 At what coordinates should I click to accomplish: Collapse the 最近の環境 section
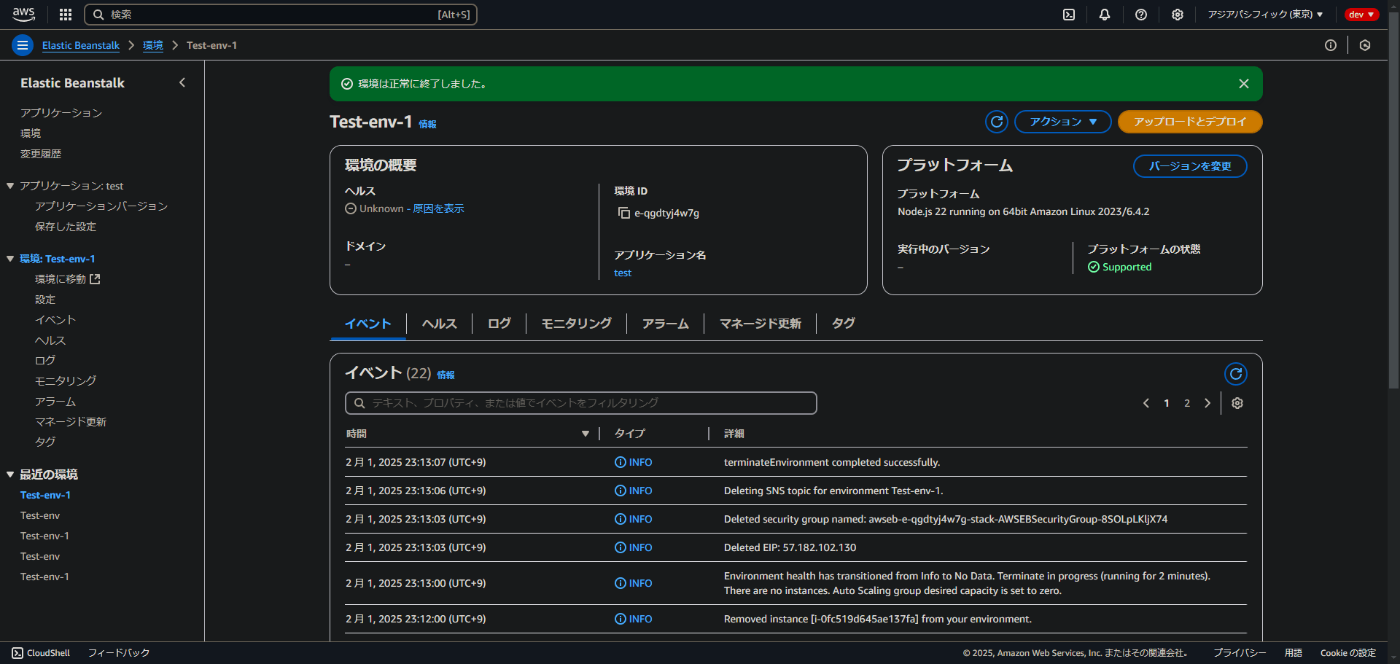[x=10, y=475]
